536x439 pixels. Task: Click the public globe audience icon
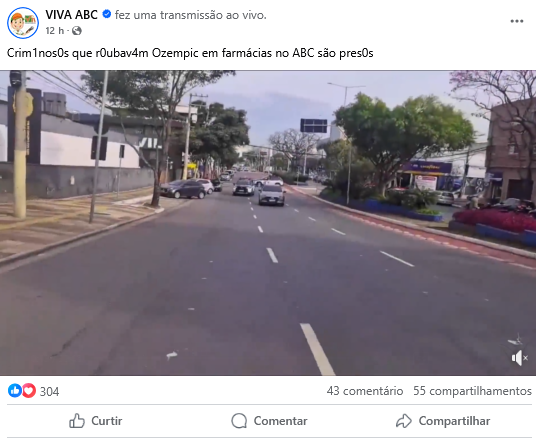click(x=77, y=31)
